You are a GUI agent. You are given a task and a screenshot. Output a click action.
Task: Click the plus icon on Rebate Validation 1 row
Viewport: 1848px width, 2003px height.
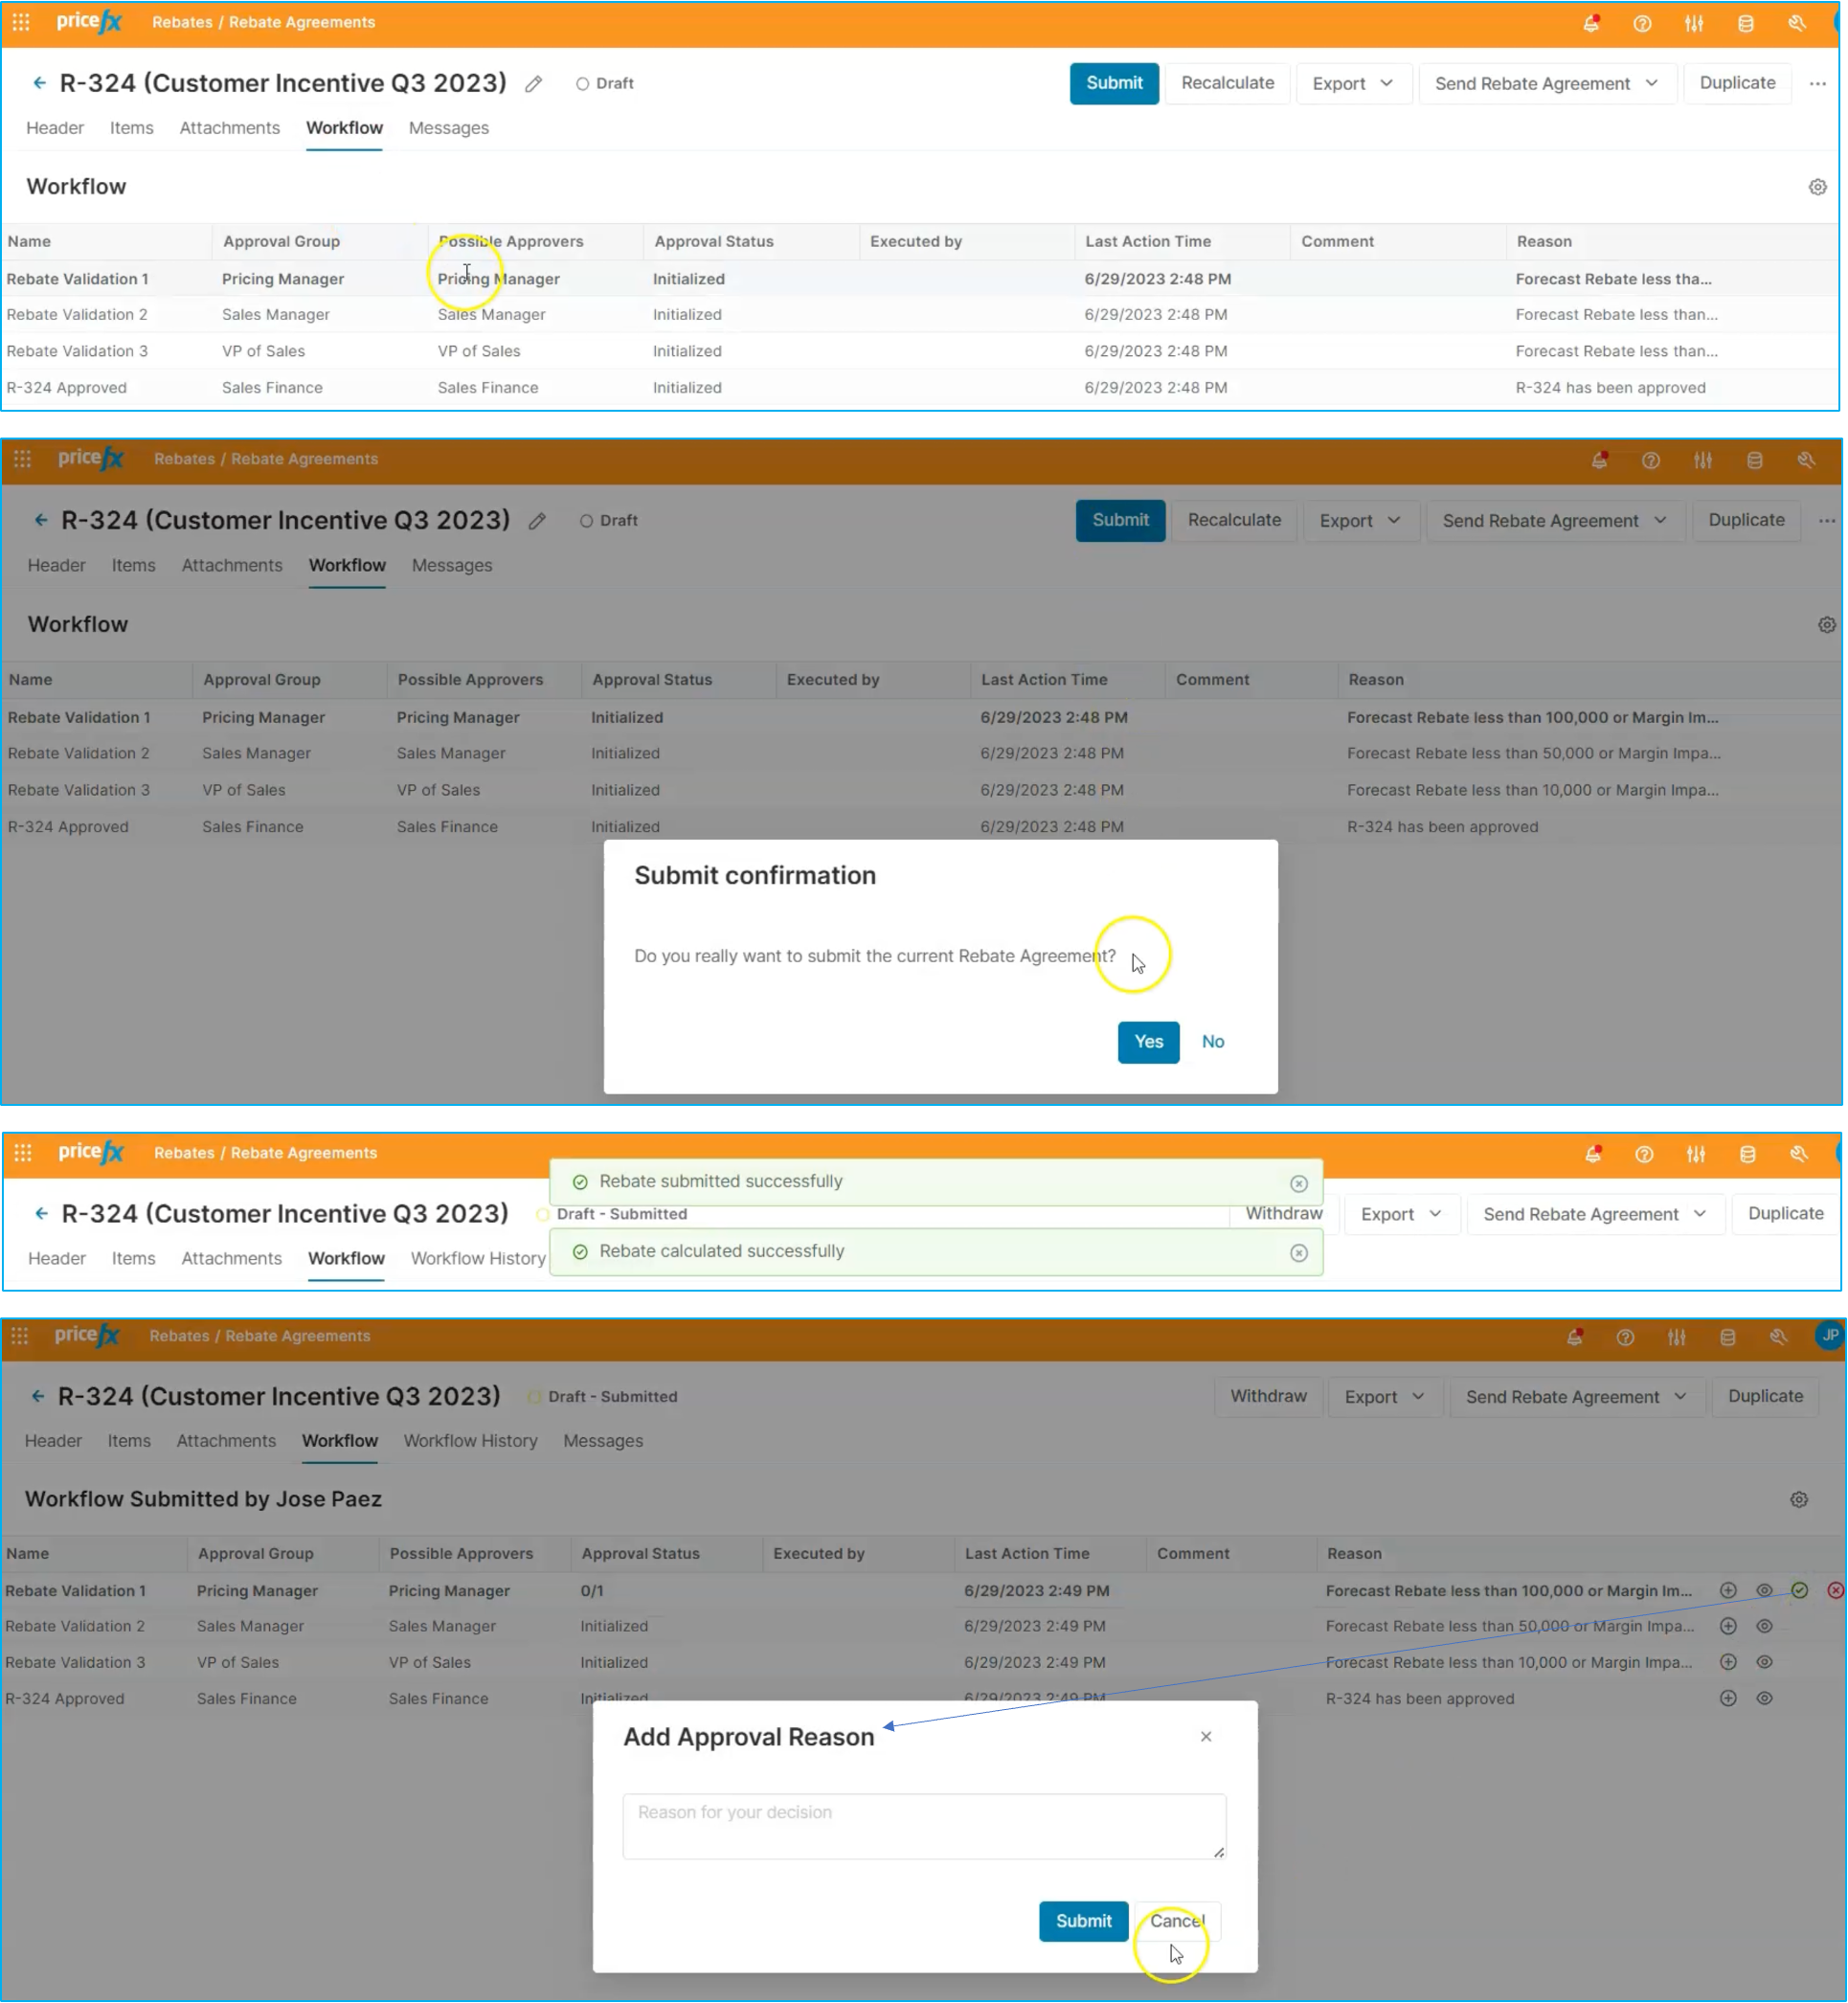click(x=1728, y=1591)
